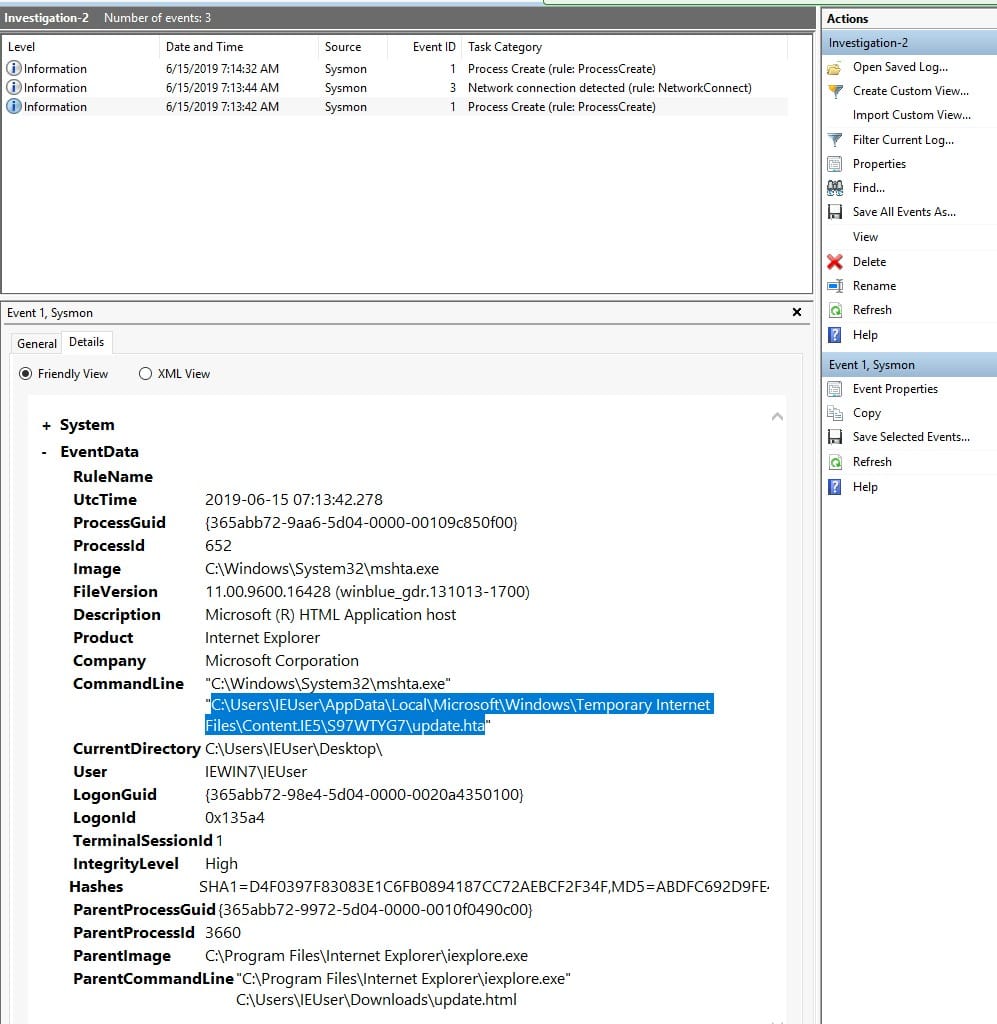Click the Help icon under Event 1, Sysmon
The image size is (997, 1024).
pyautogui.click(x=834, y=487)
